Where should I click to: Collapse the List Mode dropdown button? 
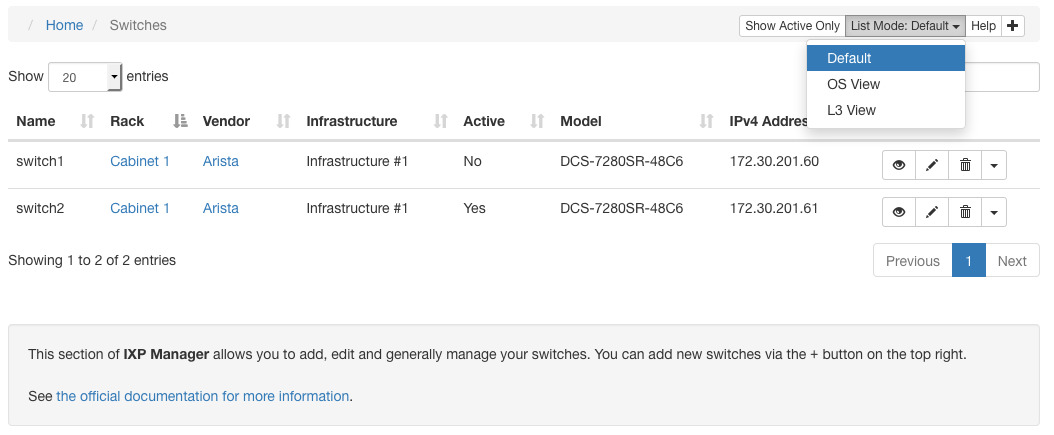click(905, 26)
